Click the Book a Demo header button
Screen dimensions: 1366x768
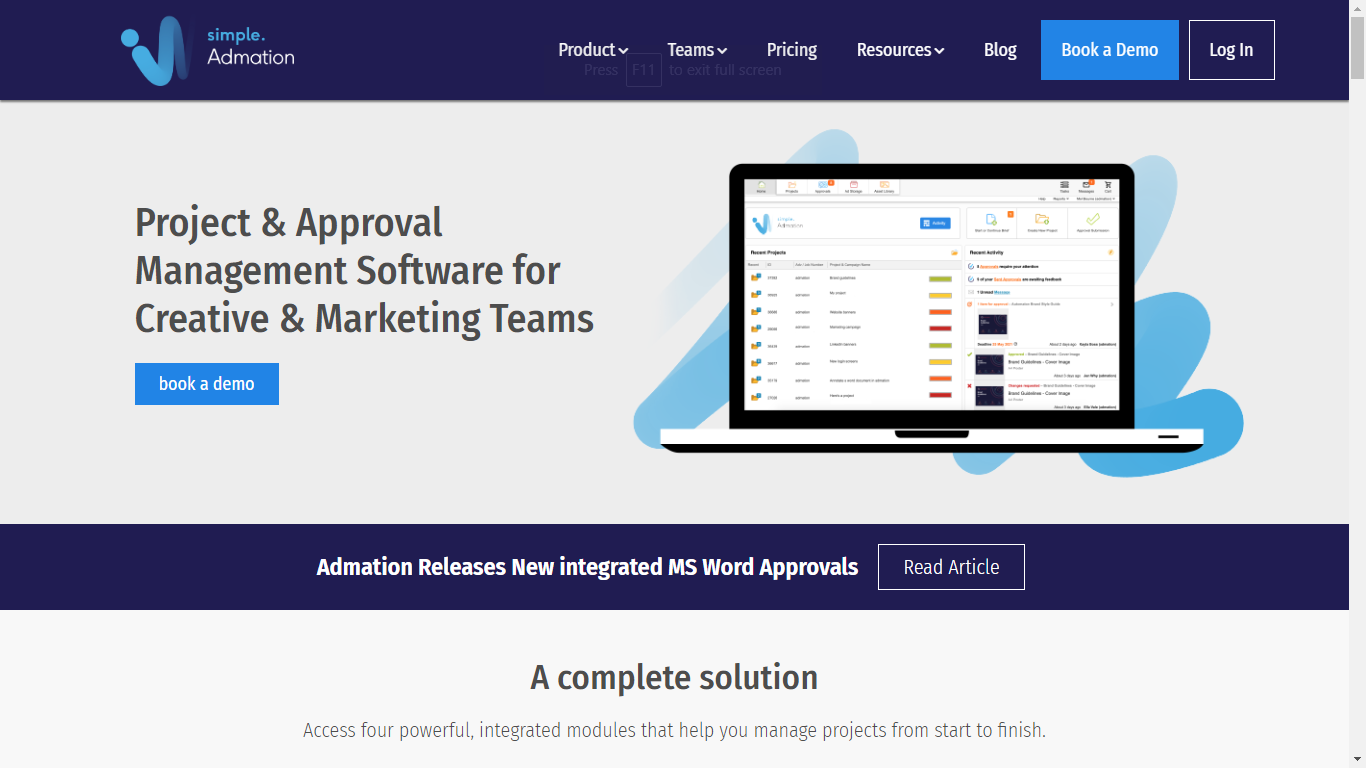point(1110,50)
